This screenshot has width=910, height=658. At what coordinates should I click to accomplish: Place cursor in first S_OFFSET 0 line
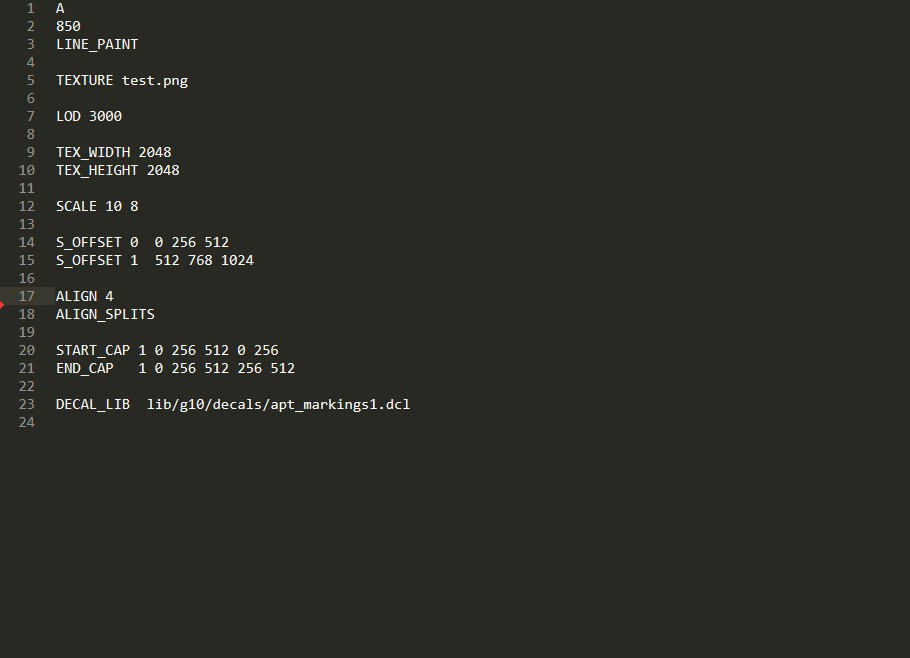pyautogui.click(x=142, y=242)
